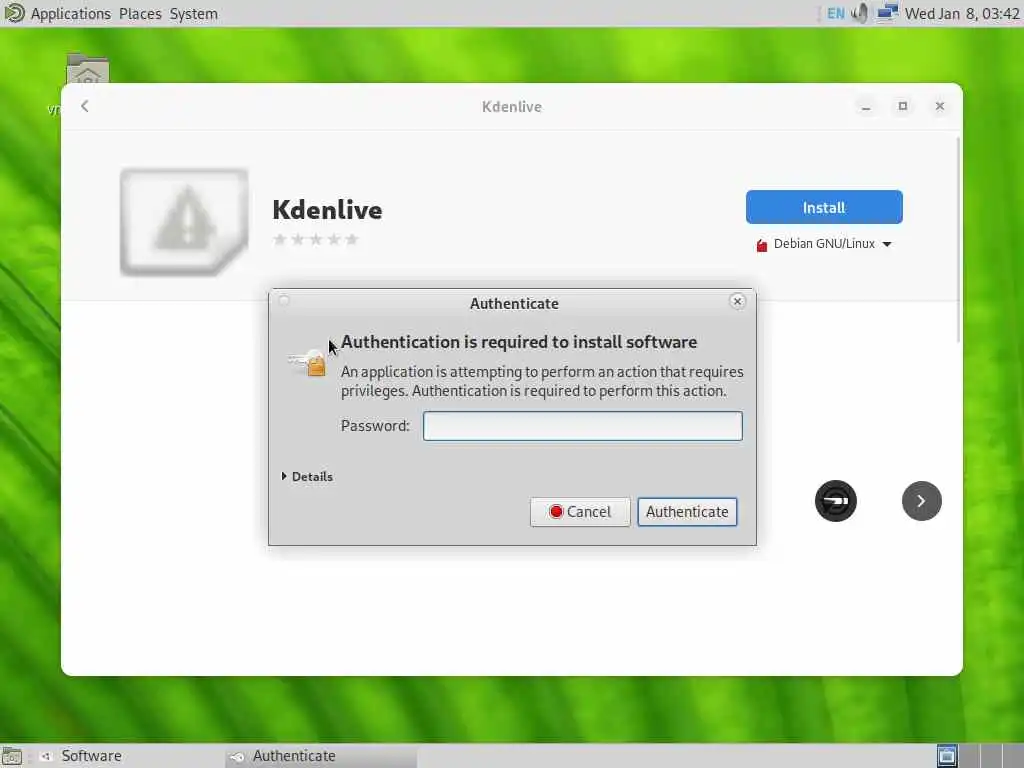Click the lock and keys icon
The image size is (1024, 768).
click(306, 362)
